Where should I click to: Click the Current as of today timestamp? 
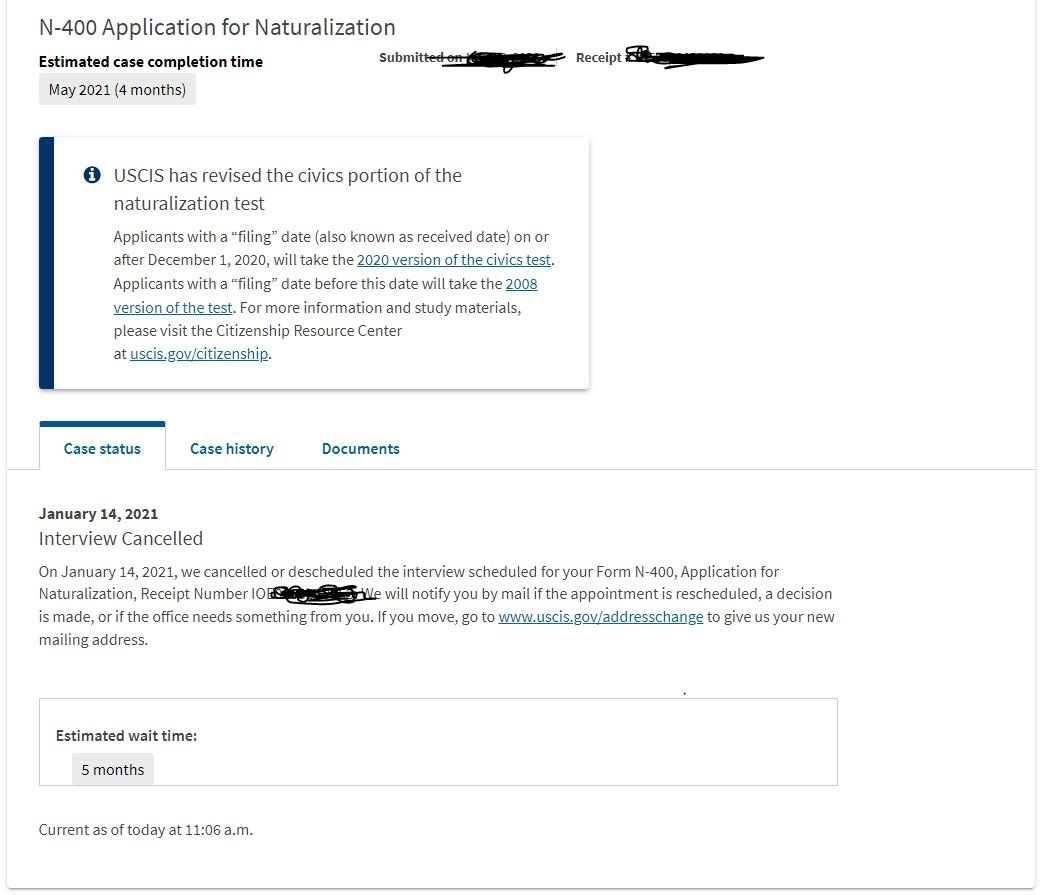[x=146, y=830]
